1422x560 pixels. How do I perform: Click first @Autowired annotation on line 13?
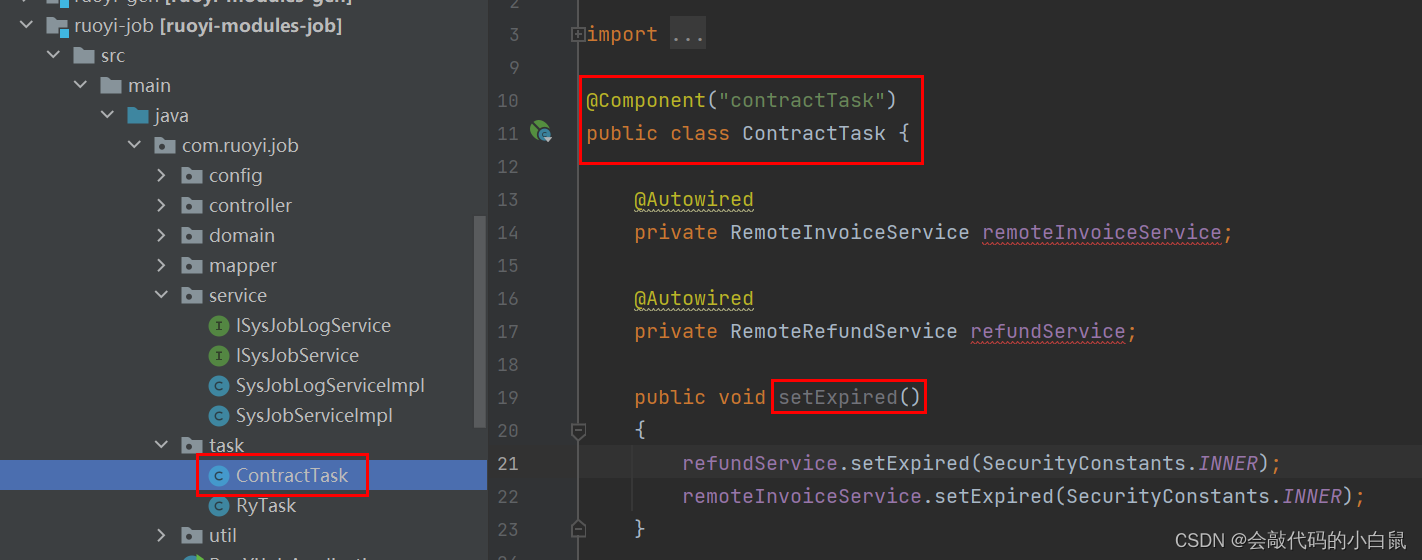pos(693,200)
